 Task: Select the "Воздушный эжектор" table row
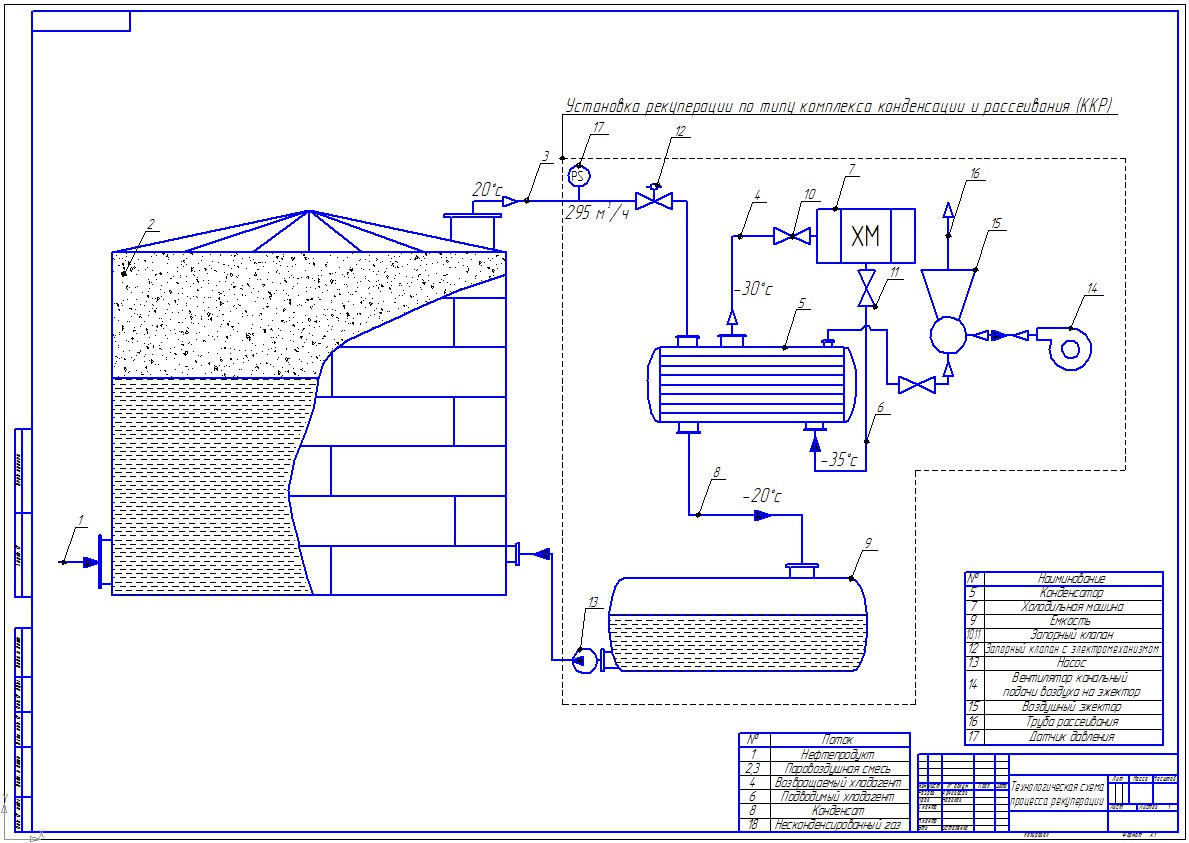click(x=1064, y=707)
